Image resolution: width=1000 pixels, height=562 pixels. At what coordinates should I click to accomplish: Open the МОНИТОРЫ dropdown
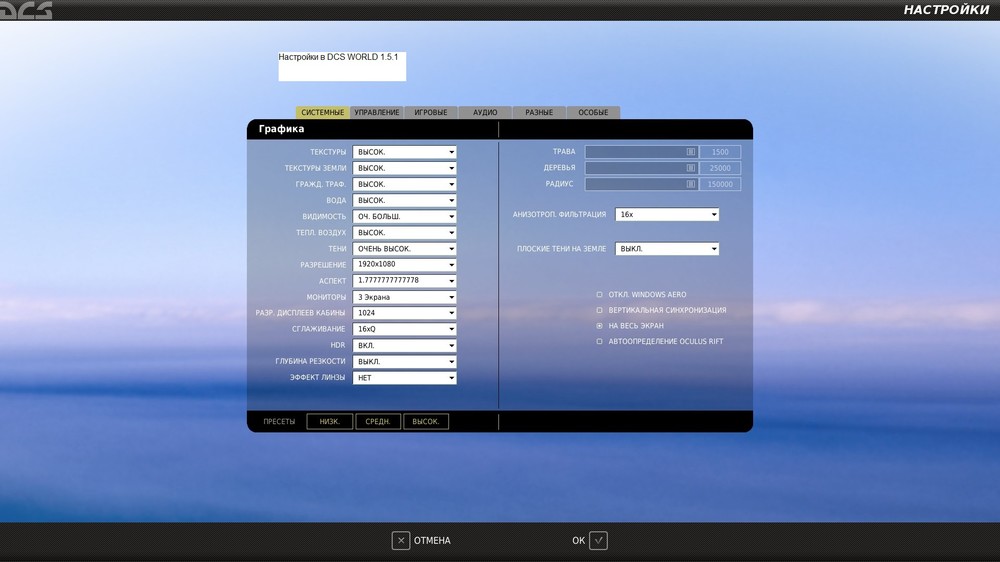[404, 297]
